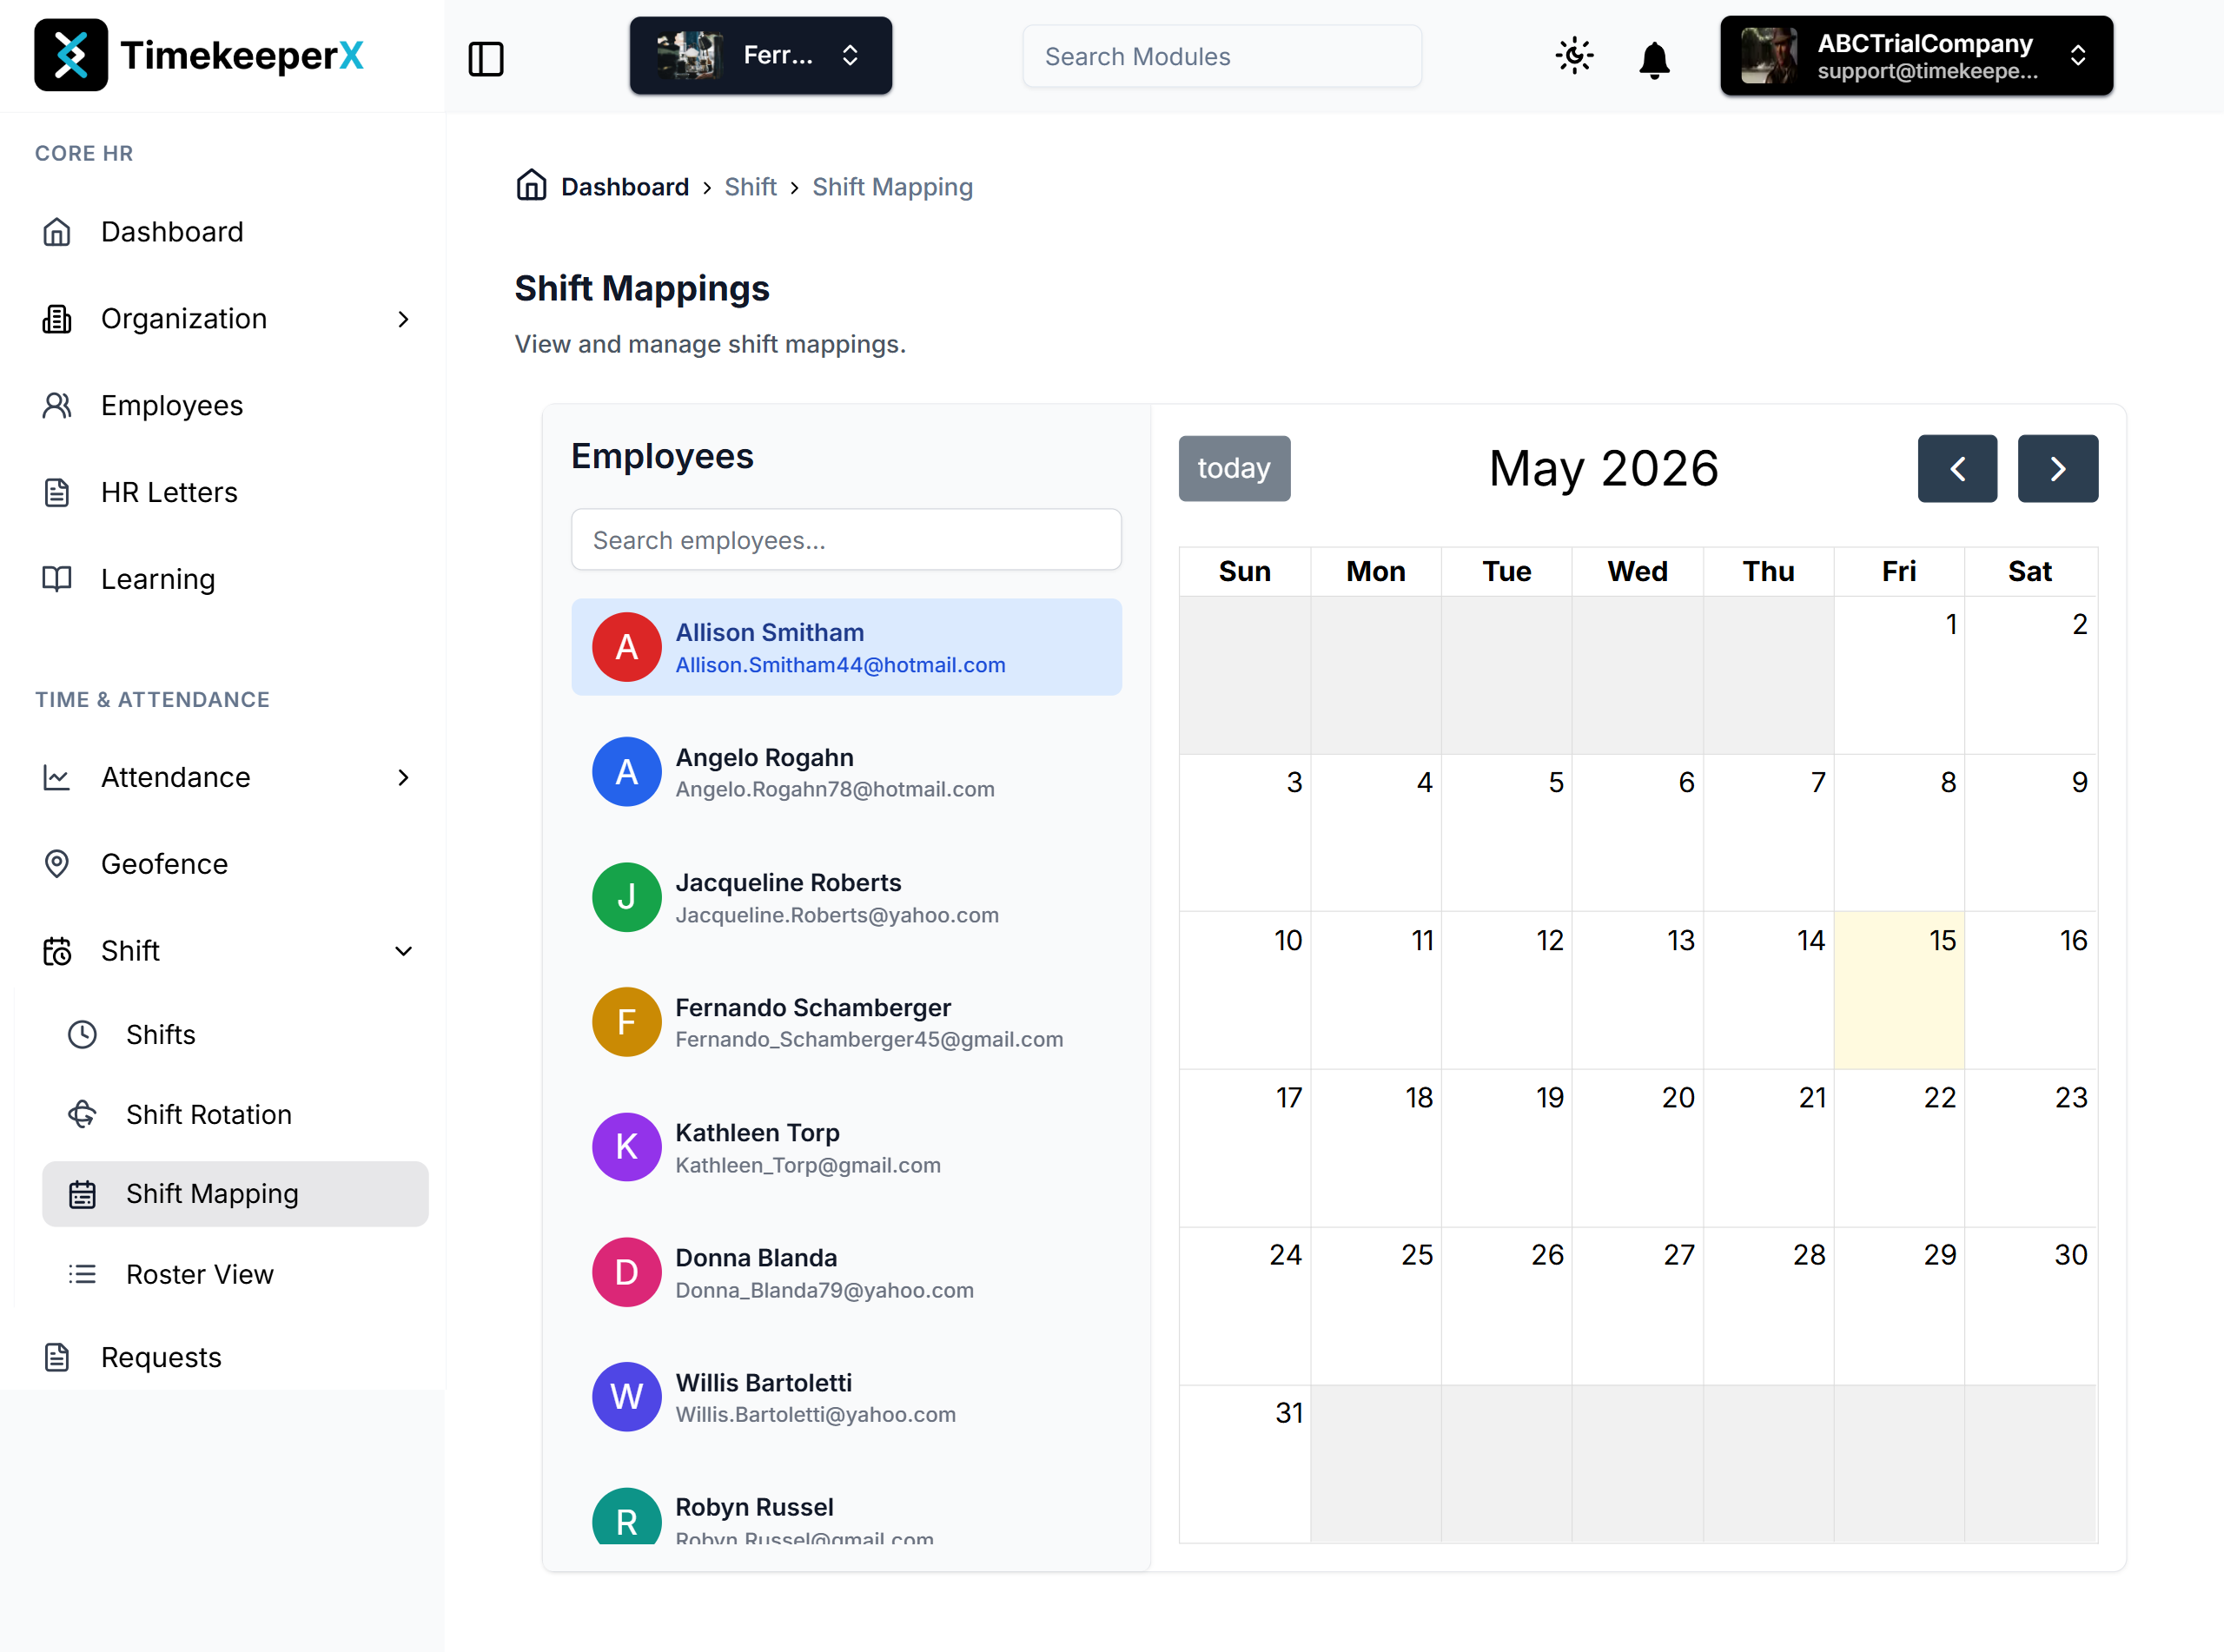Go to previous month arrow

click(x=1957, y=468)
